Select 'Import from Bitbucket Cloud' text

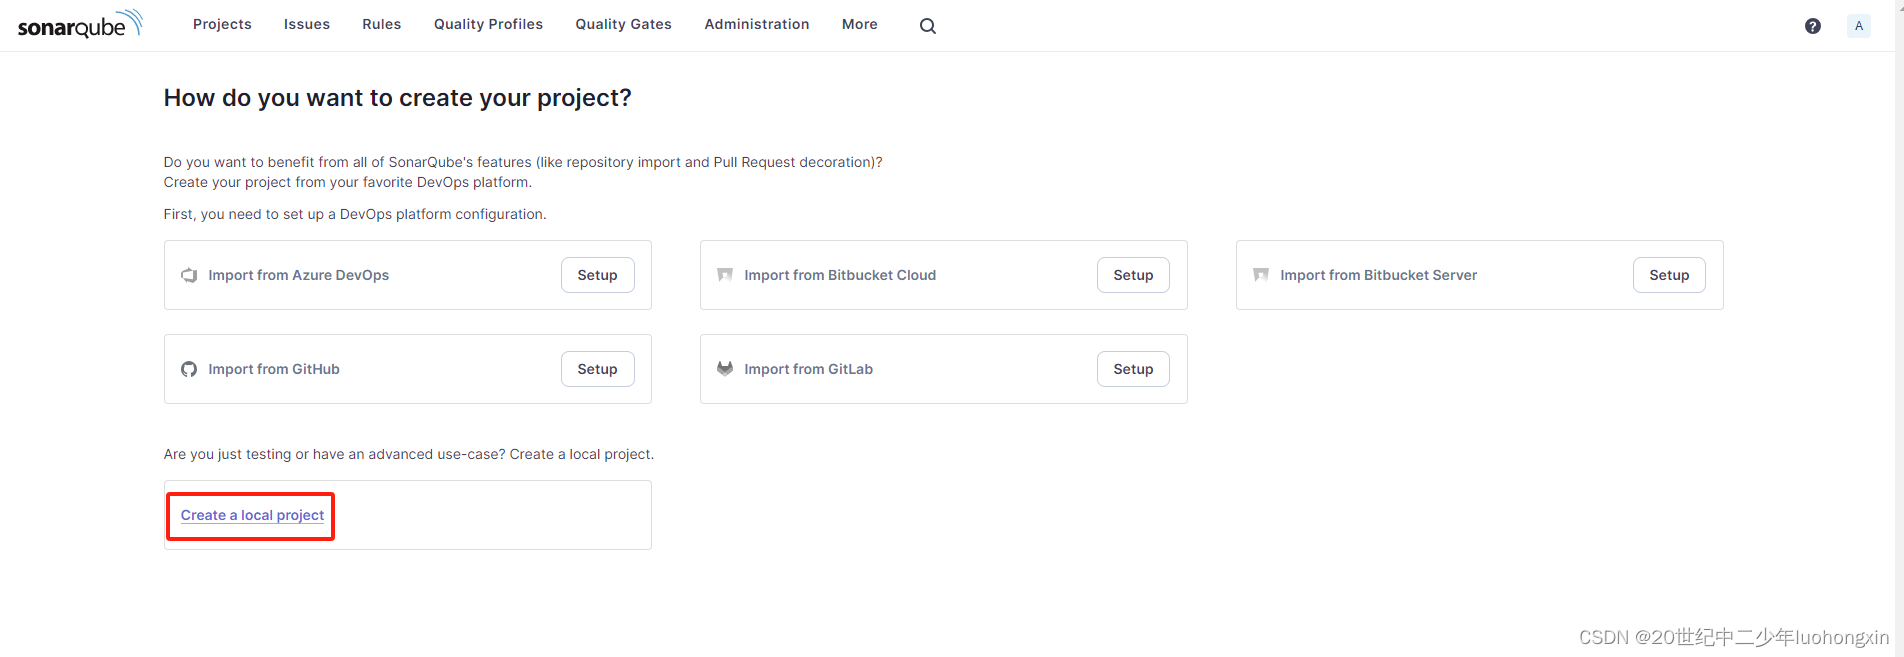pyautogui.click(x=840, y=275)
